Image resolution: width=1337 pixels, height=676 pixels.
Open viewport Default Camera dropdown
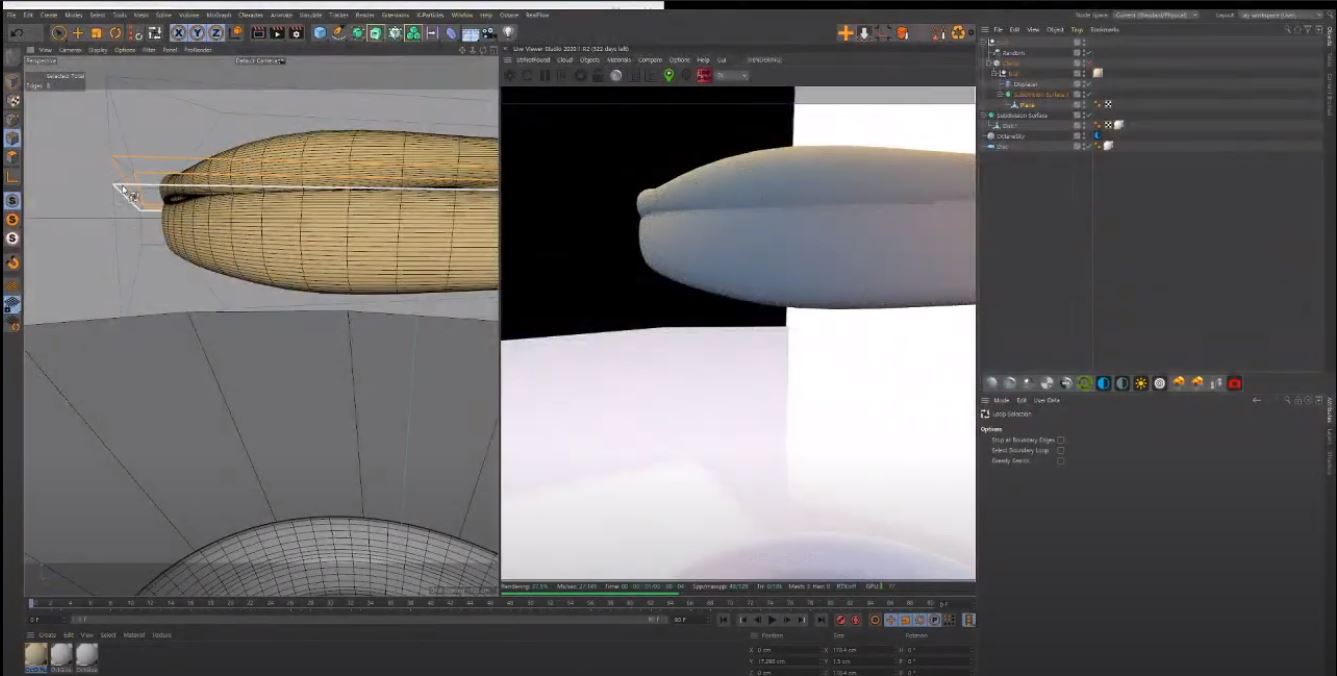[260, 61]
